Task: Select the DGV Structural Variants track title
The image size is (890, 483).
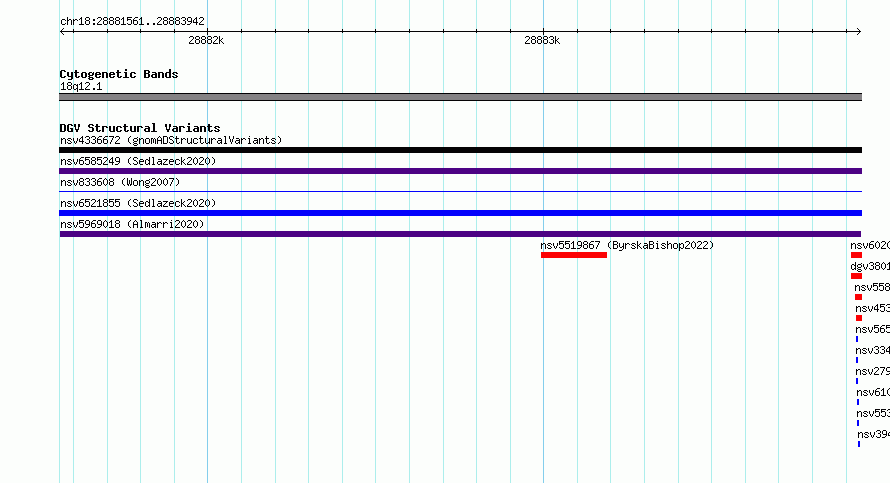Action: [140, 128]
